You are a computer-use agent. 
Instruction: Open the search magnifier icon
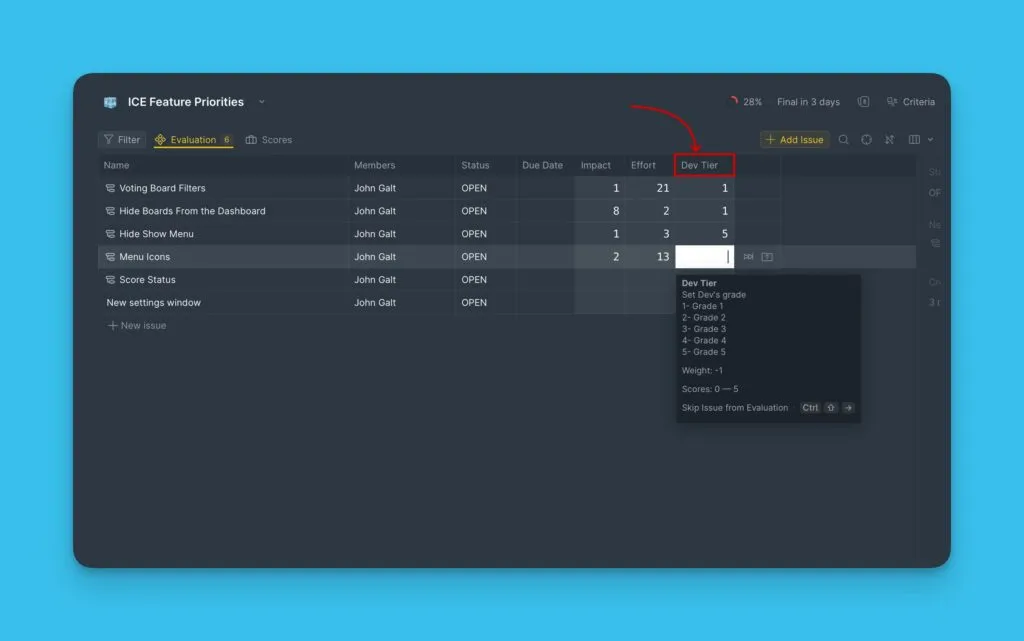click(x=844, y=140)
